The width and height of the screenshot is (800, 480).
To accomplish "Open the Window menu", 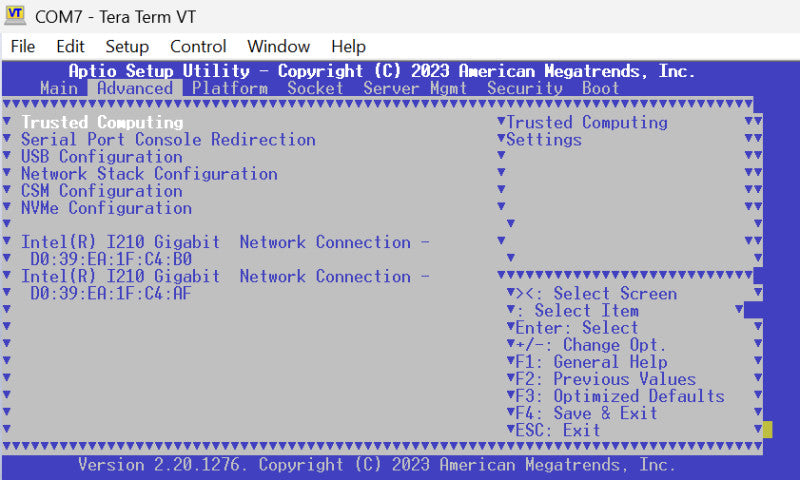I will tap(279, 46).
